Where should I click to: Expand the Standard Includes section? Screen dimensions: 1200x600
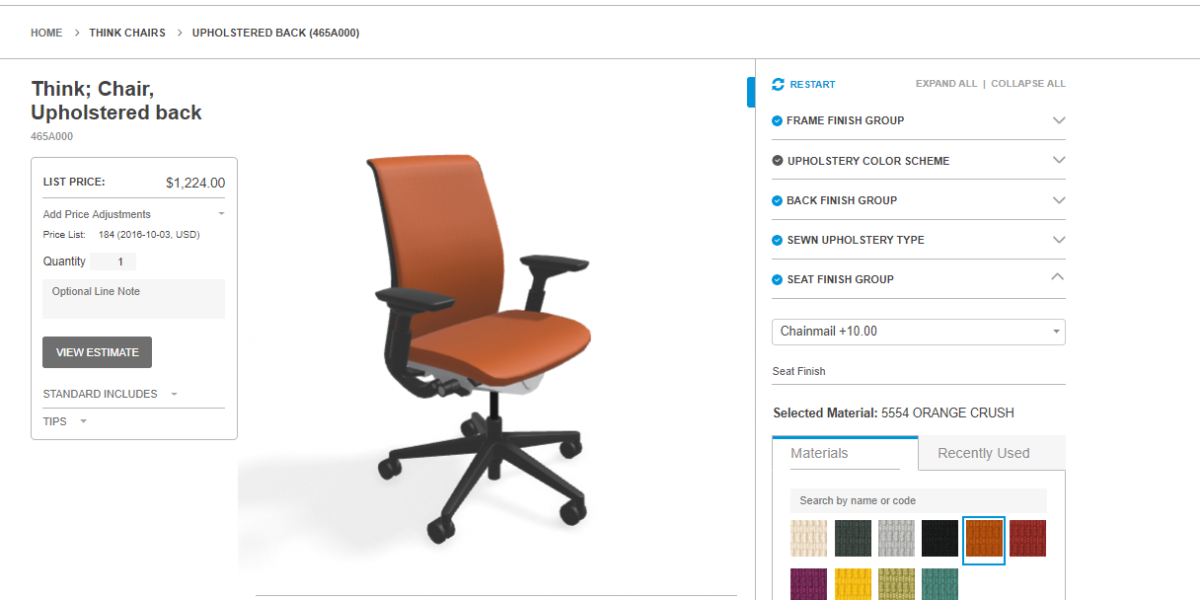[174, 394]
